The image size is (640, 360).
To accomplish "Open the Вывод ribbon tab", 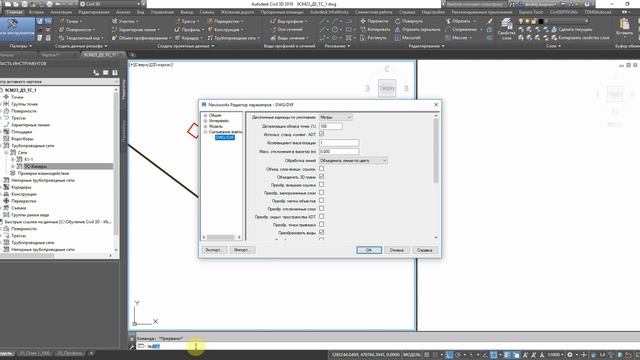I will click(187, 12).
